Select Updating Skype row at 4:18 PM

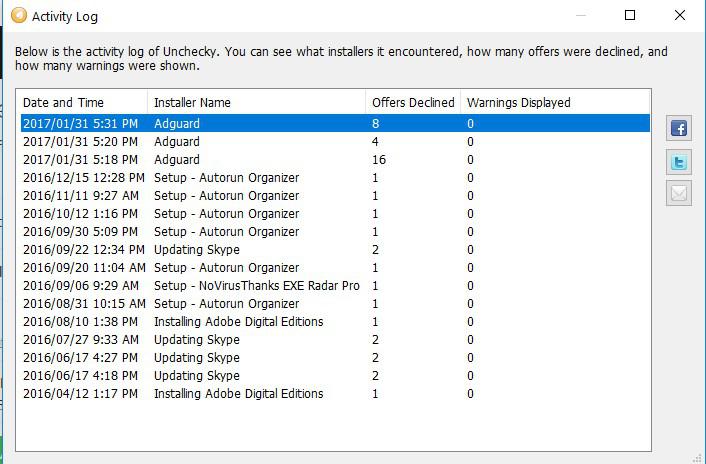[x=335, y=375]
